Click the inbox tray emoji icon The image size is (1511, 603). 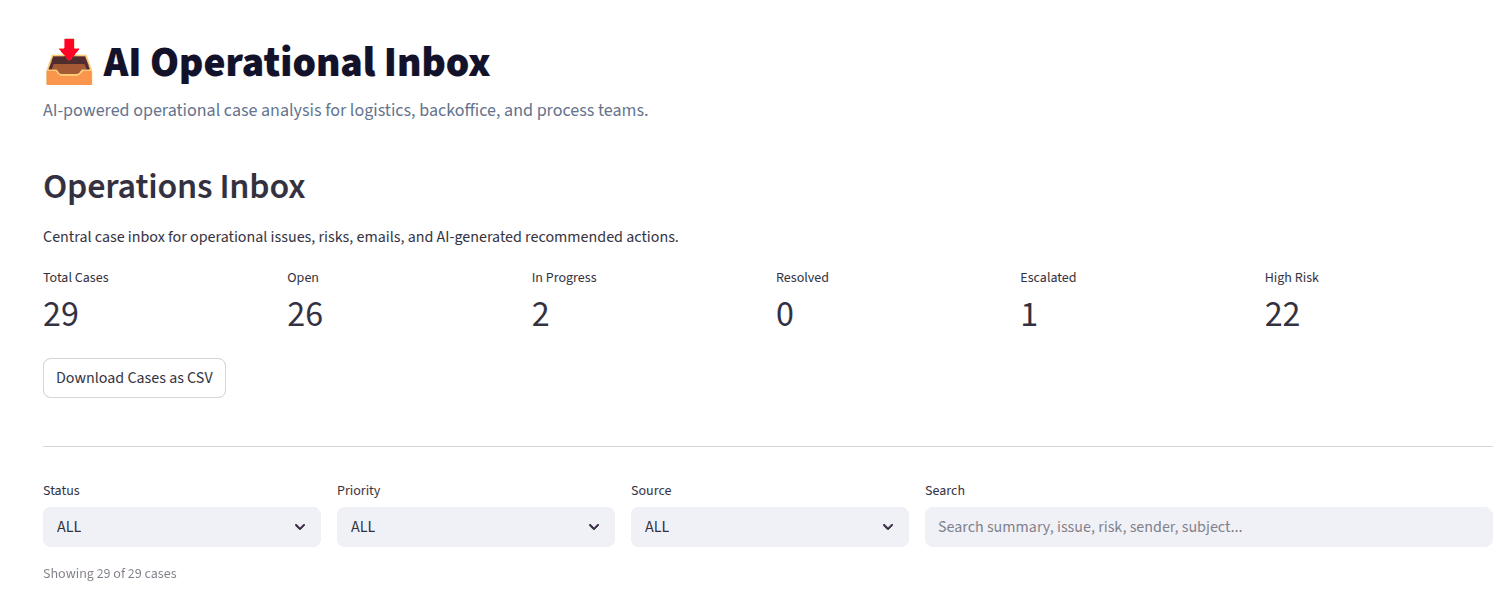click(69, 62)
